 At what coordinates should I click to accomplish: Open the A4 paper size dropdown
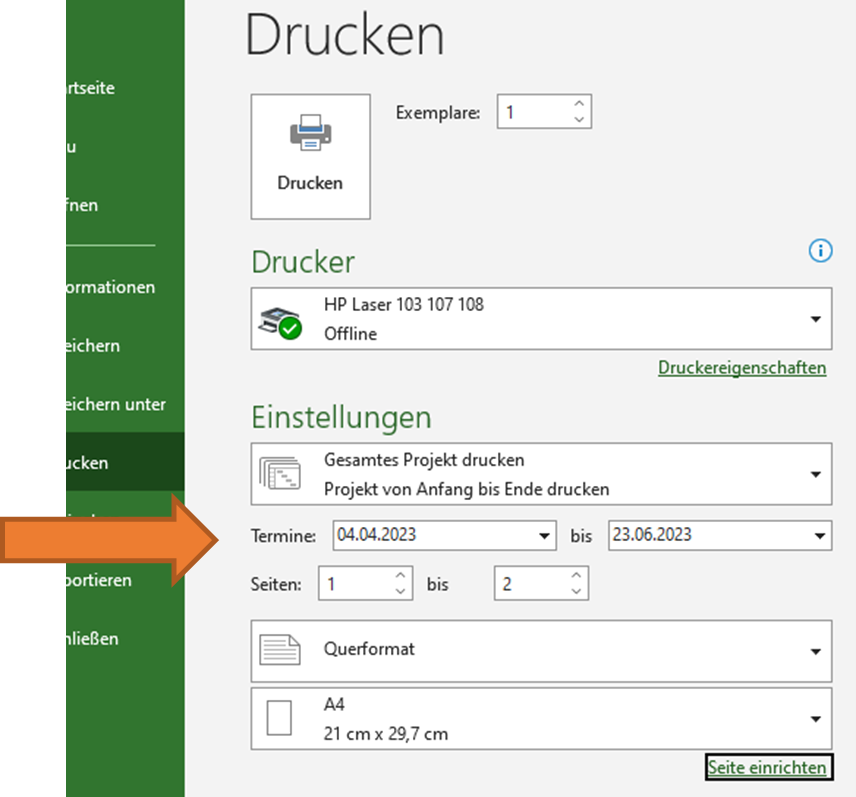(816, 719)
